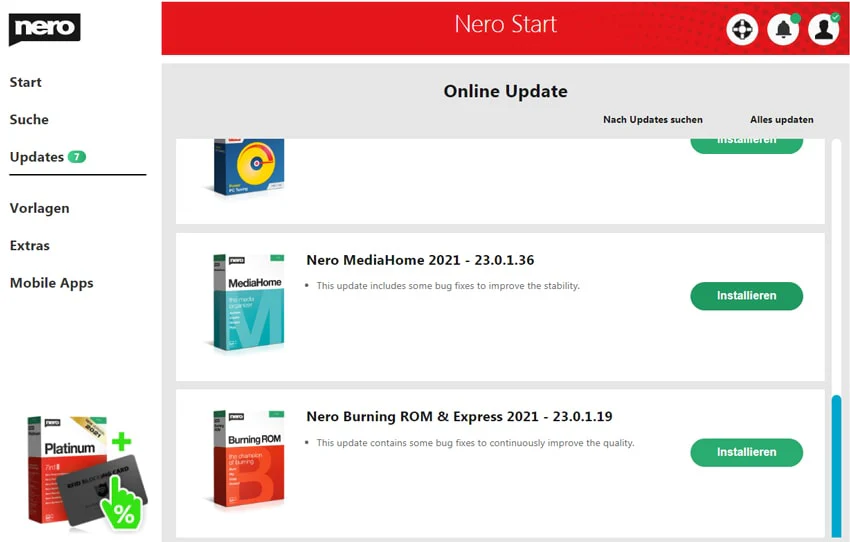Open Vorlagen in sidebar

[40, 208]
